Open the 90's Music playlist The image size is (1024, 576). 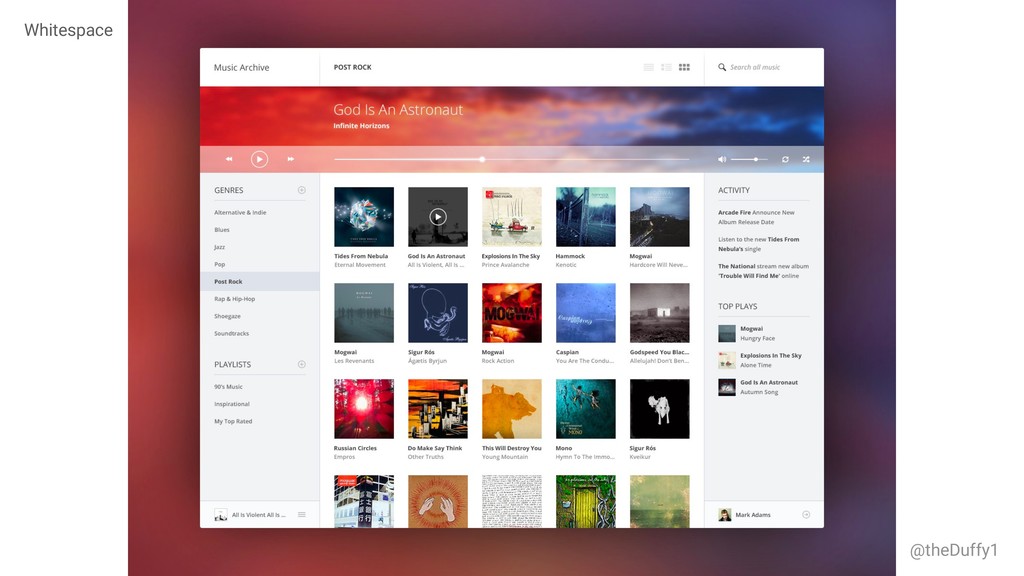tap(229, 387)
